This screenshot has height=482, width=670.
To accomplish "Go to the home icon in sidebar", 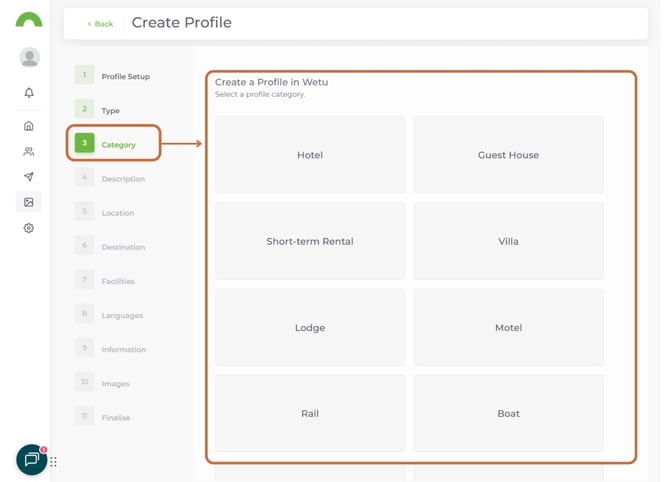I will click(x=29, y=126).
